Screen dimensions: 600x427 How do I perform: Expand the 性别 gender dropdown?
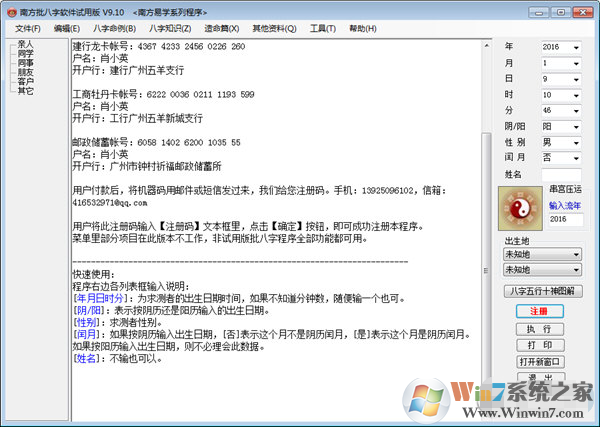pyautogui.click(x=576, y=143)
